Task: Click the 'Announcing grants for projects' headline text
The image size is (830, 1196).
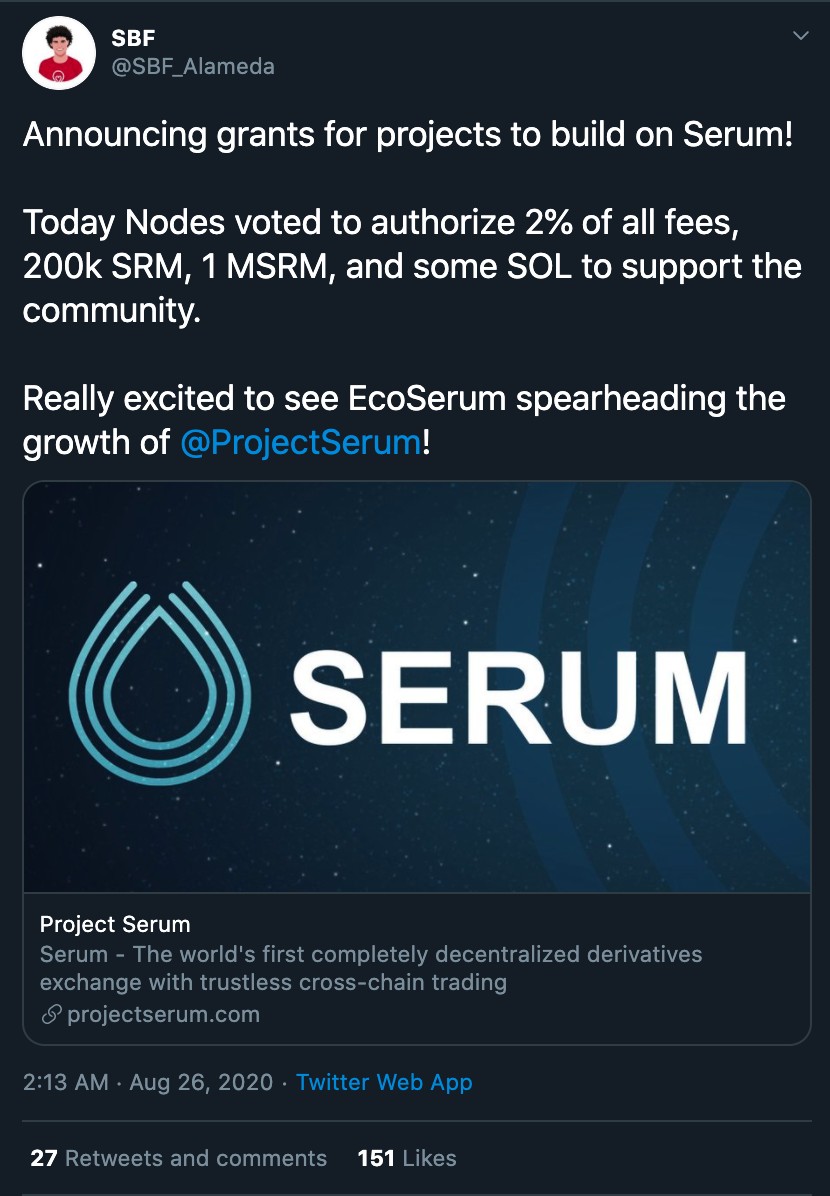Action: tap(408, 134)
